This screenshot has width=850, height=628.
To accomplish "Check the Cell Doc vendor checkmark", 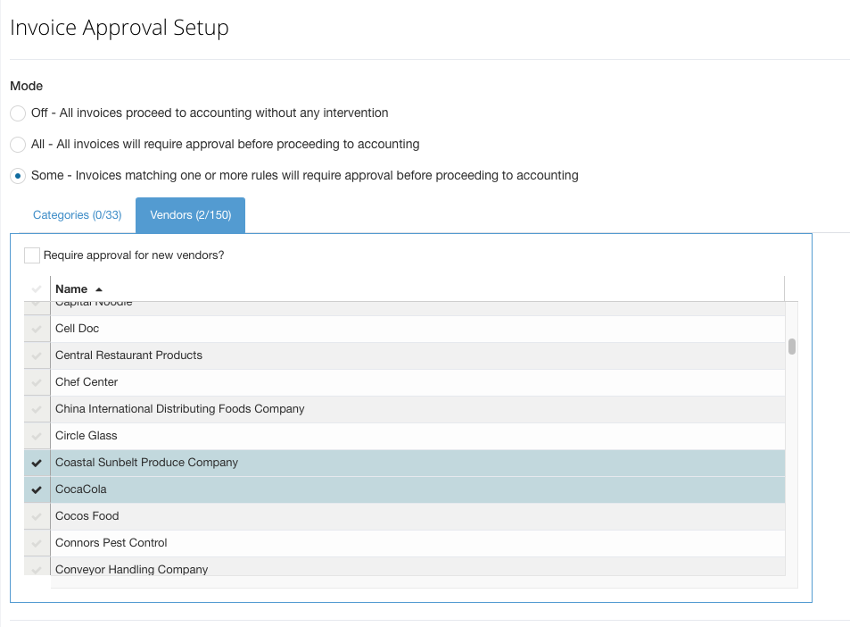I will [x=37, y=329].
